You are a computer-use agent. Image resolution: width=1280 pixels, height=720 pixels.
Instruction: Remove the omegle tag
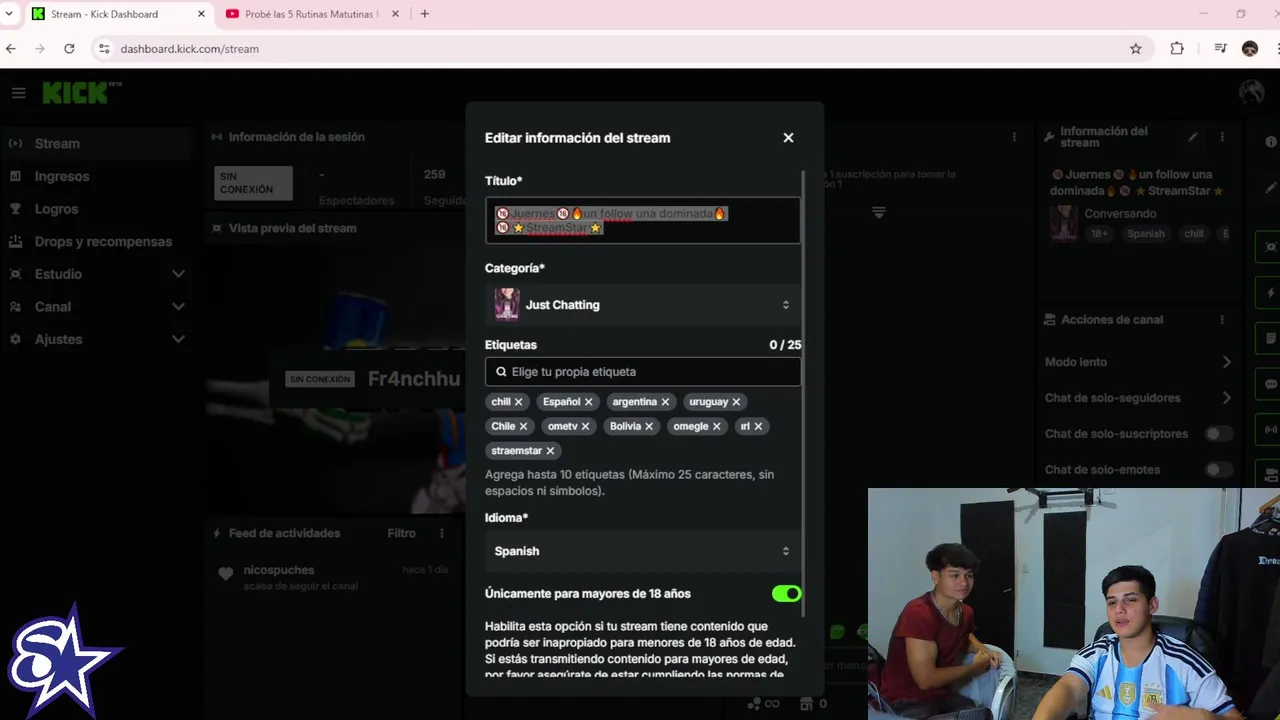[x=716, y=426]
